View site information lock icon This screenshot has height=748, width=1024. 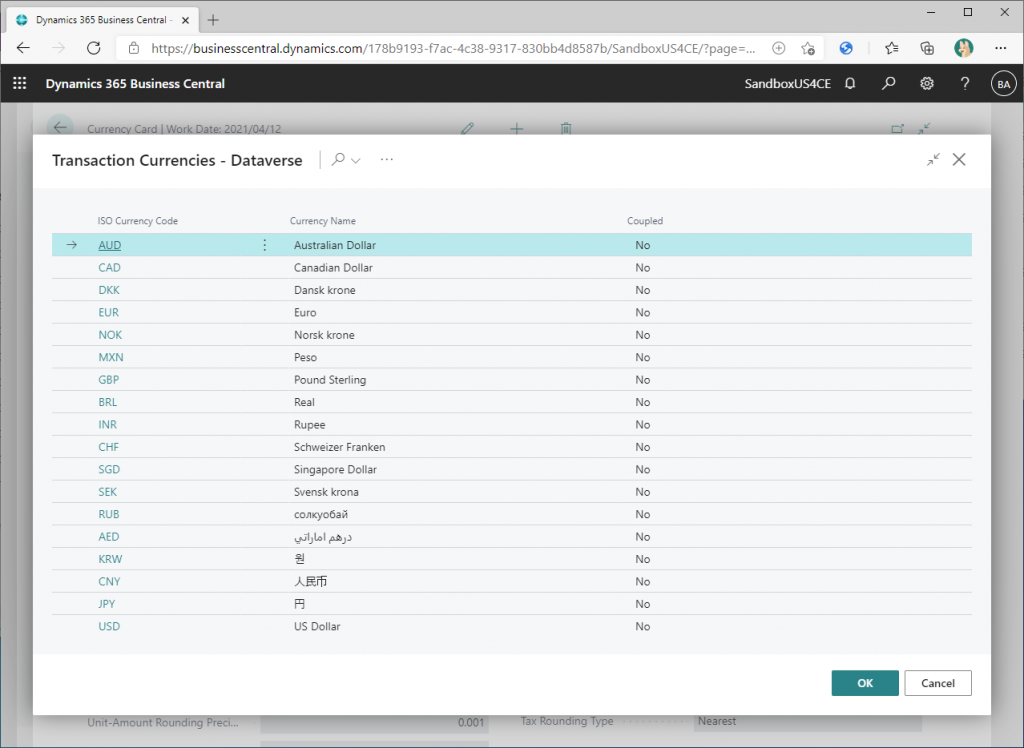point(134,48)
